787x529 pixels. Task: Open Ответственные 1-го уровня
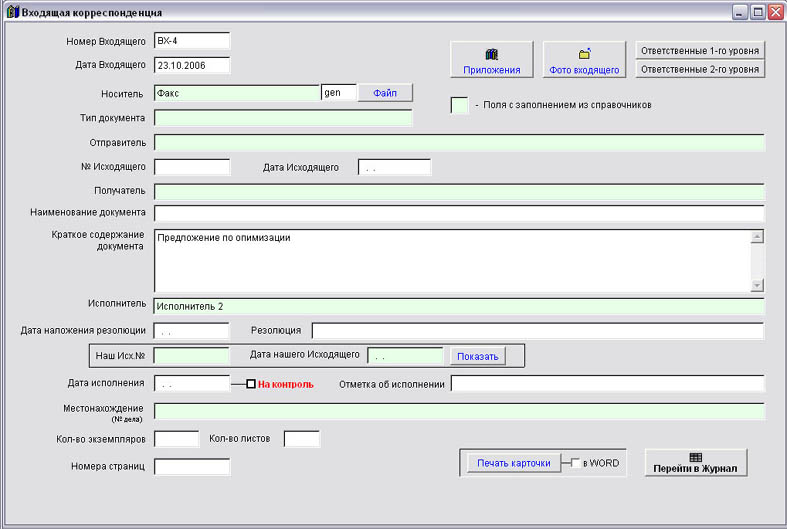click(700, 51)
